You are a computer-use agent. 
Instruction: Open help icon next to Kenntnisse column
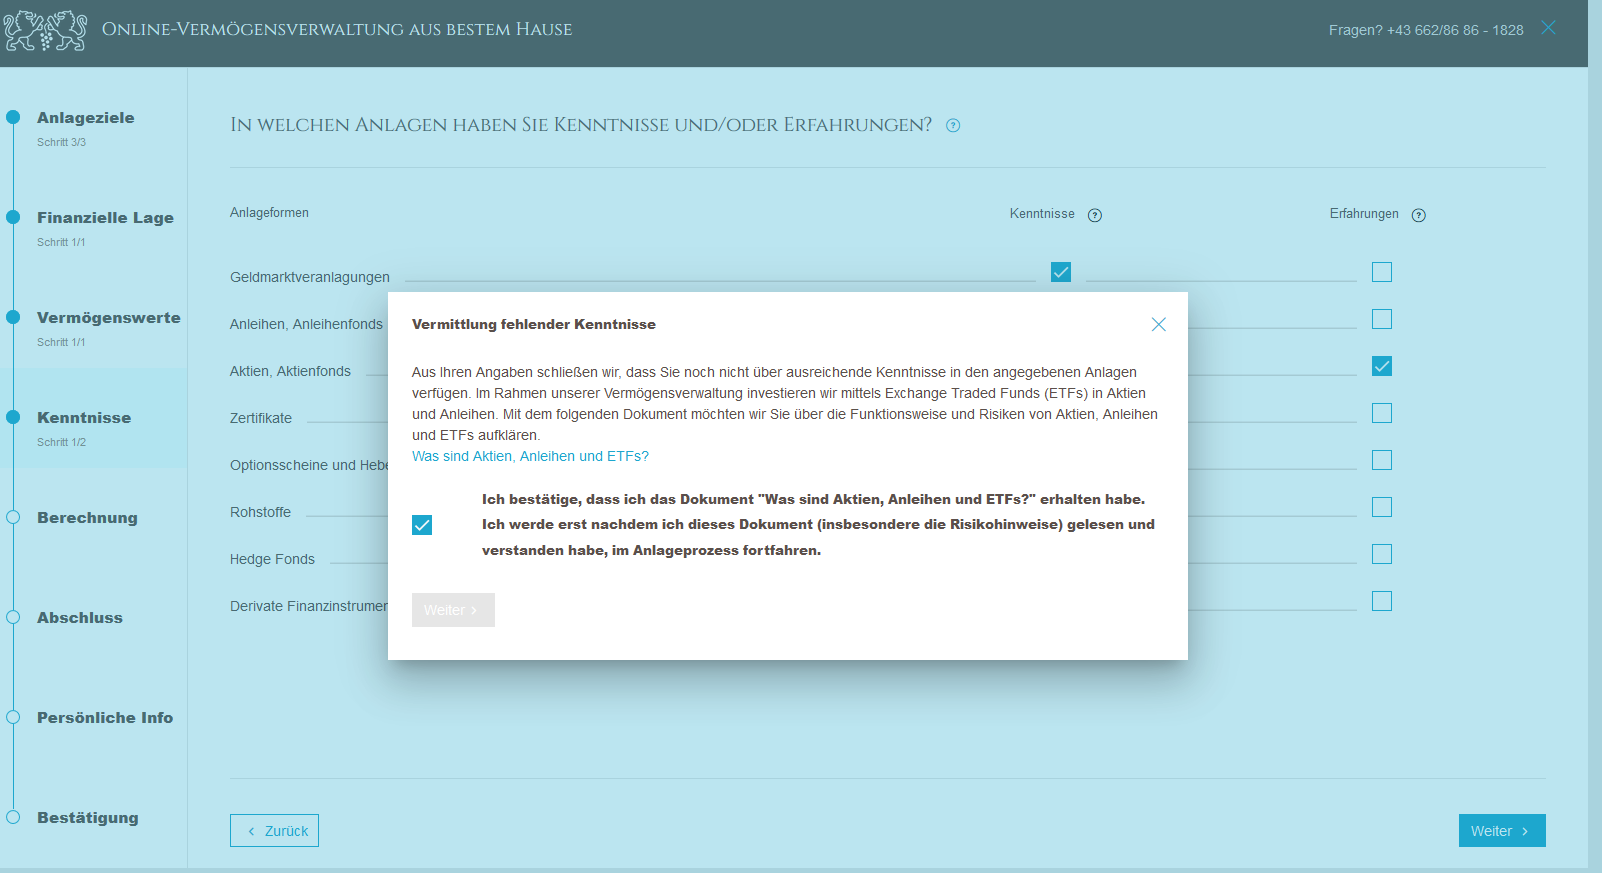[1095, 215]
